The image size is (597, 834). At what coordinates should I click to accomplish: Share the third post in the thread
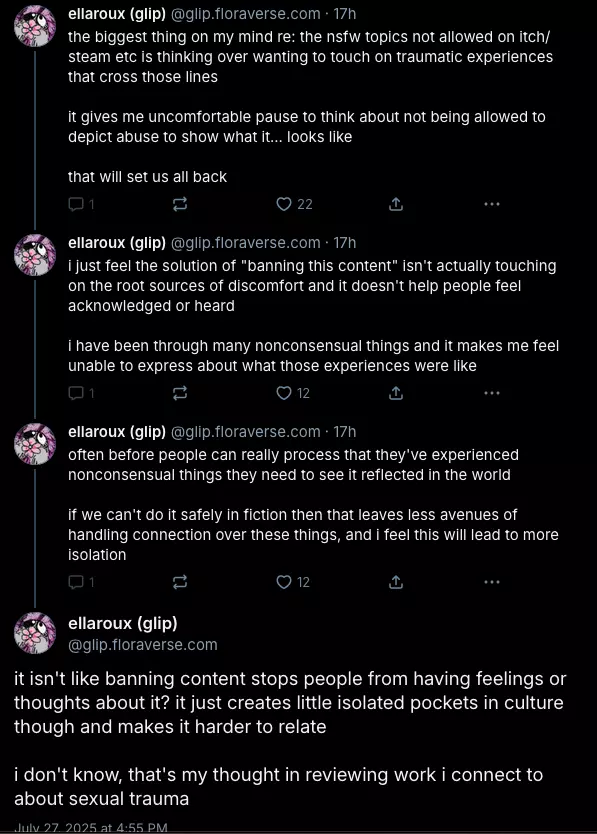396,582
